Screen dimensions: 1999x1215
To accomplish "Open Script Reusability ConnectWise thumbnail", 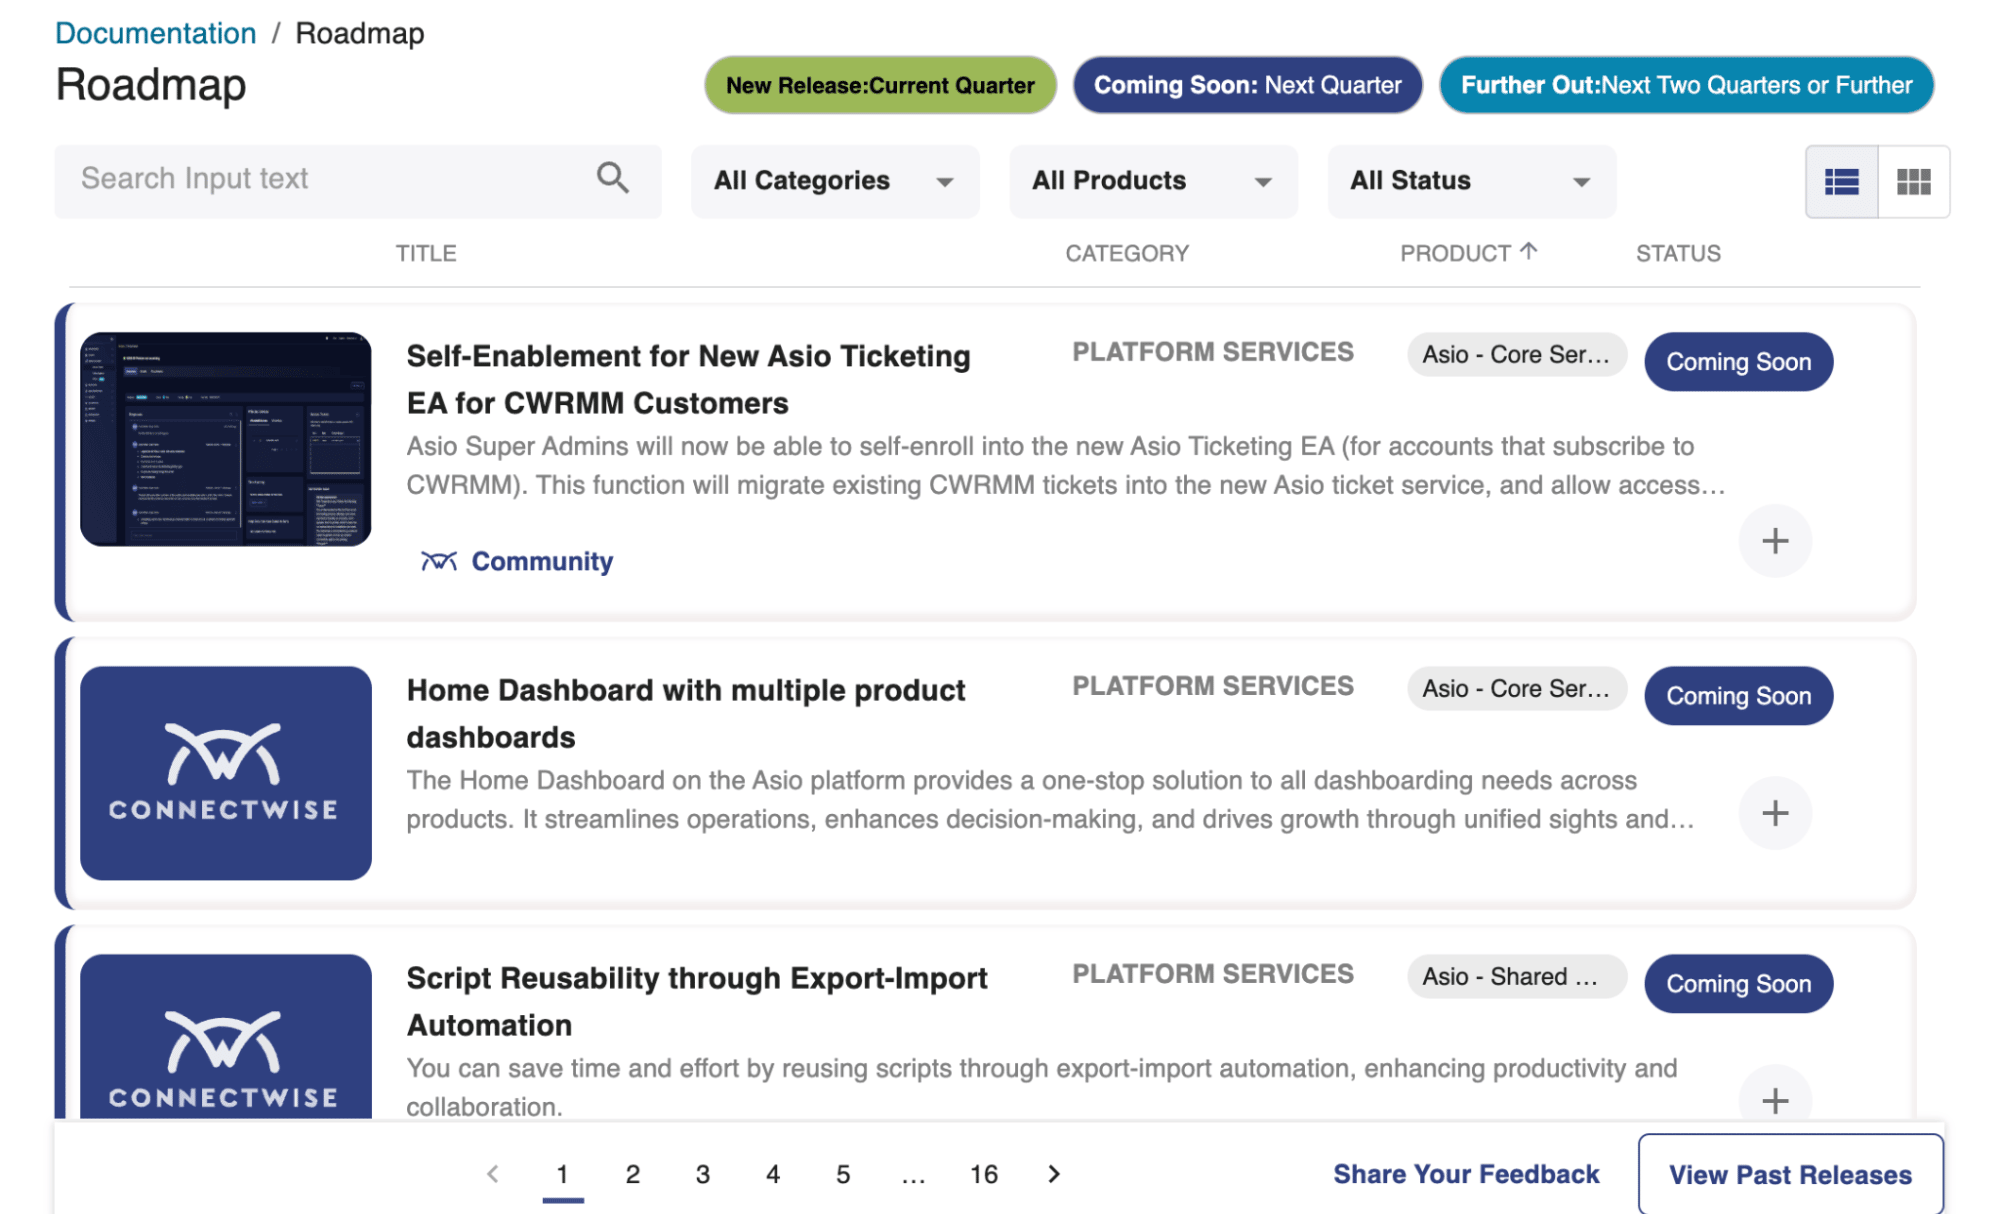I will click(x=226, y=1036).
